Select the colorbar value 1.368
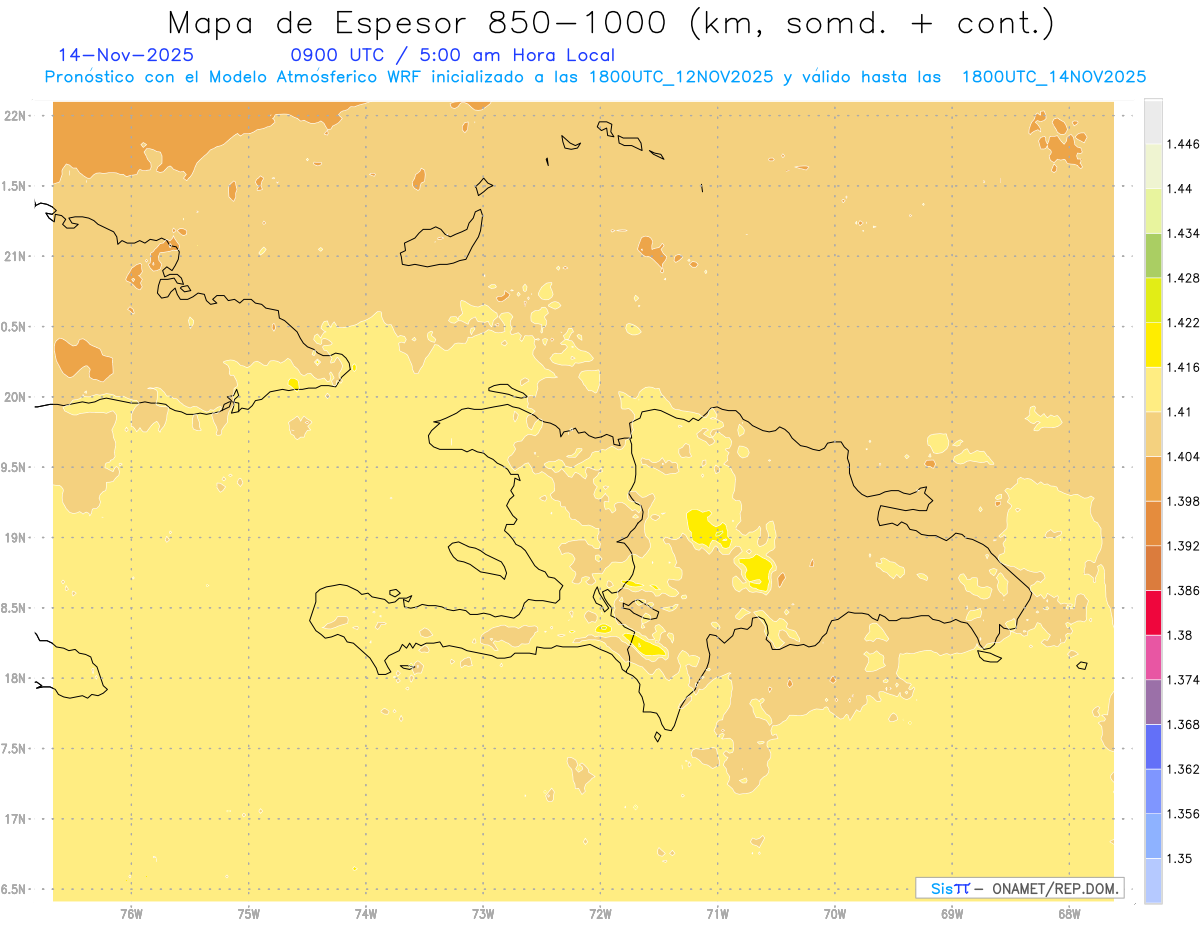 point(1182,724)
